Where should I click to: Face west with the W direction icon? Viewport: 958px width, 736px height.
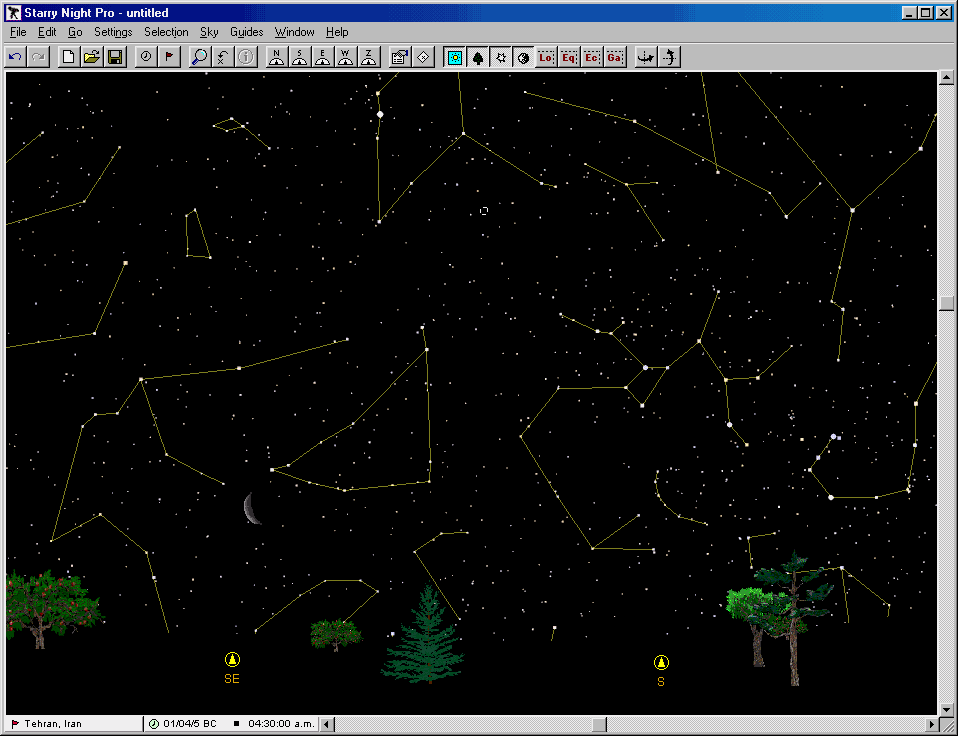tap(346, 57)
